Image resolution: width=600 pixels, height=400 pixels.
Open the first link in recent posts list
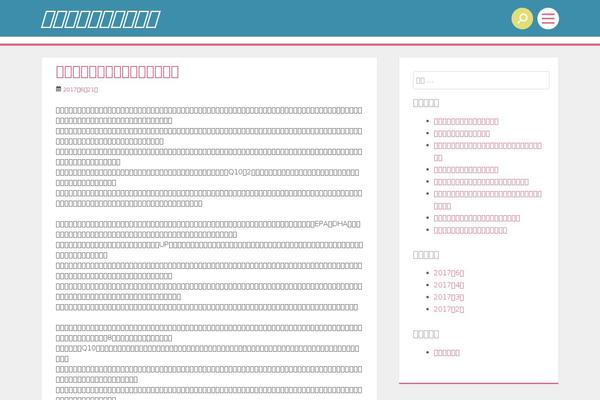(466, 121)
